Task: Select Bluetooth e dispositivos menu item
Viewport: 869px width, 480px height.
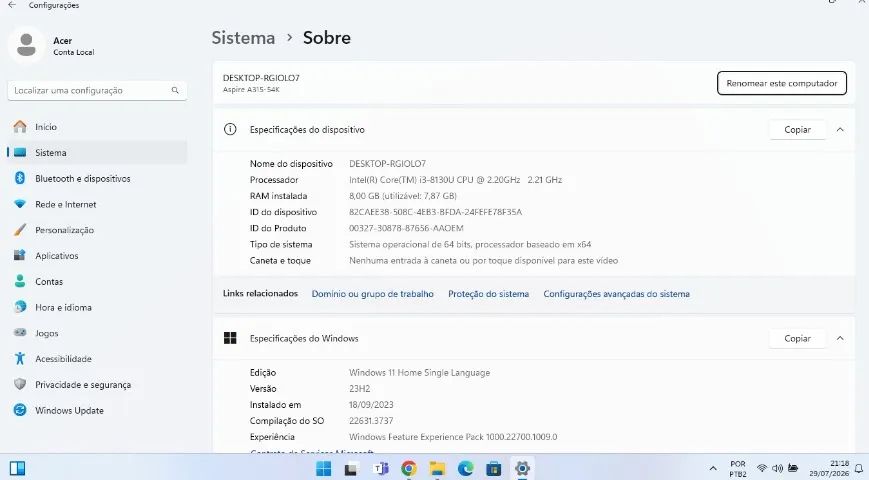Action: 97,178
